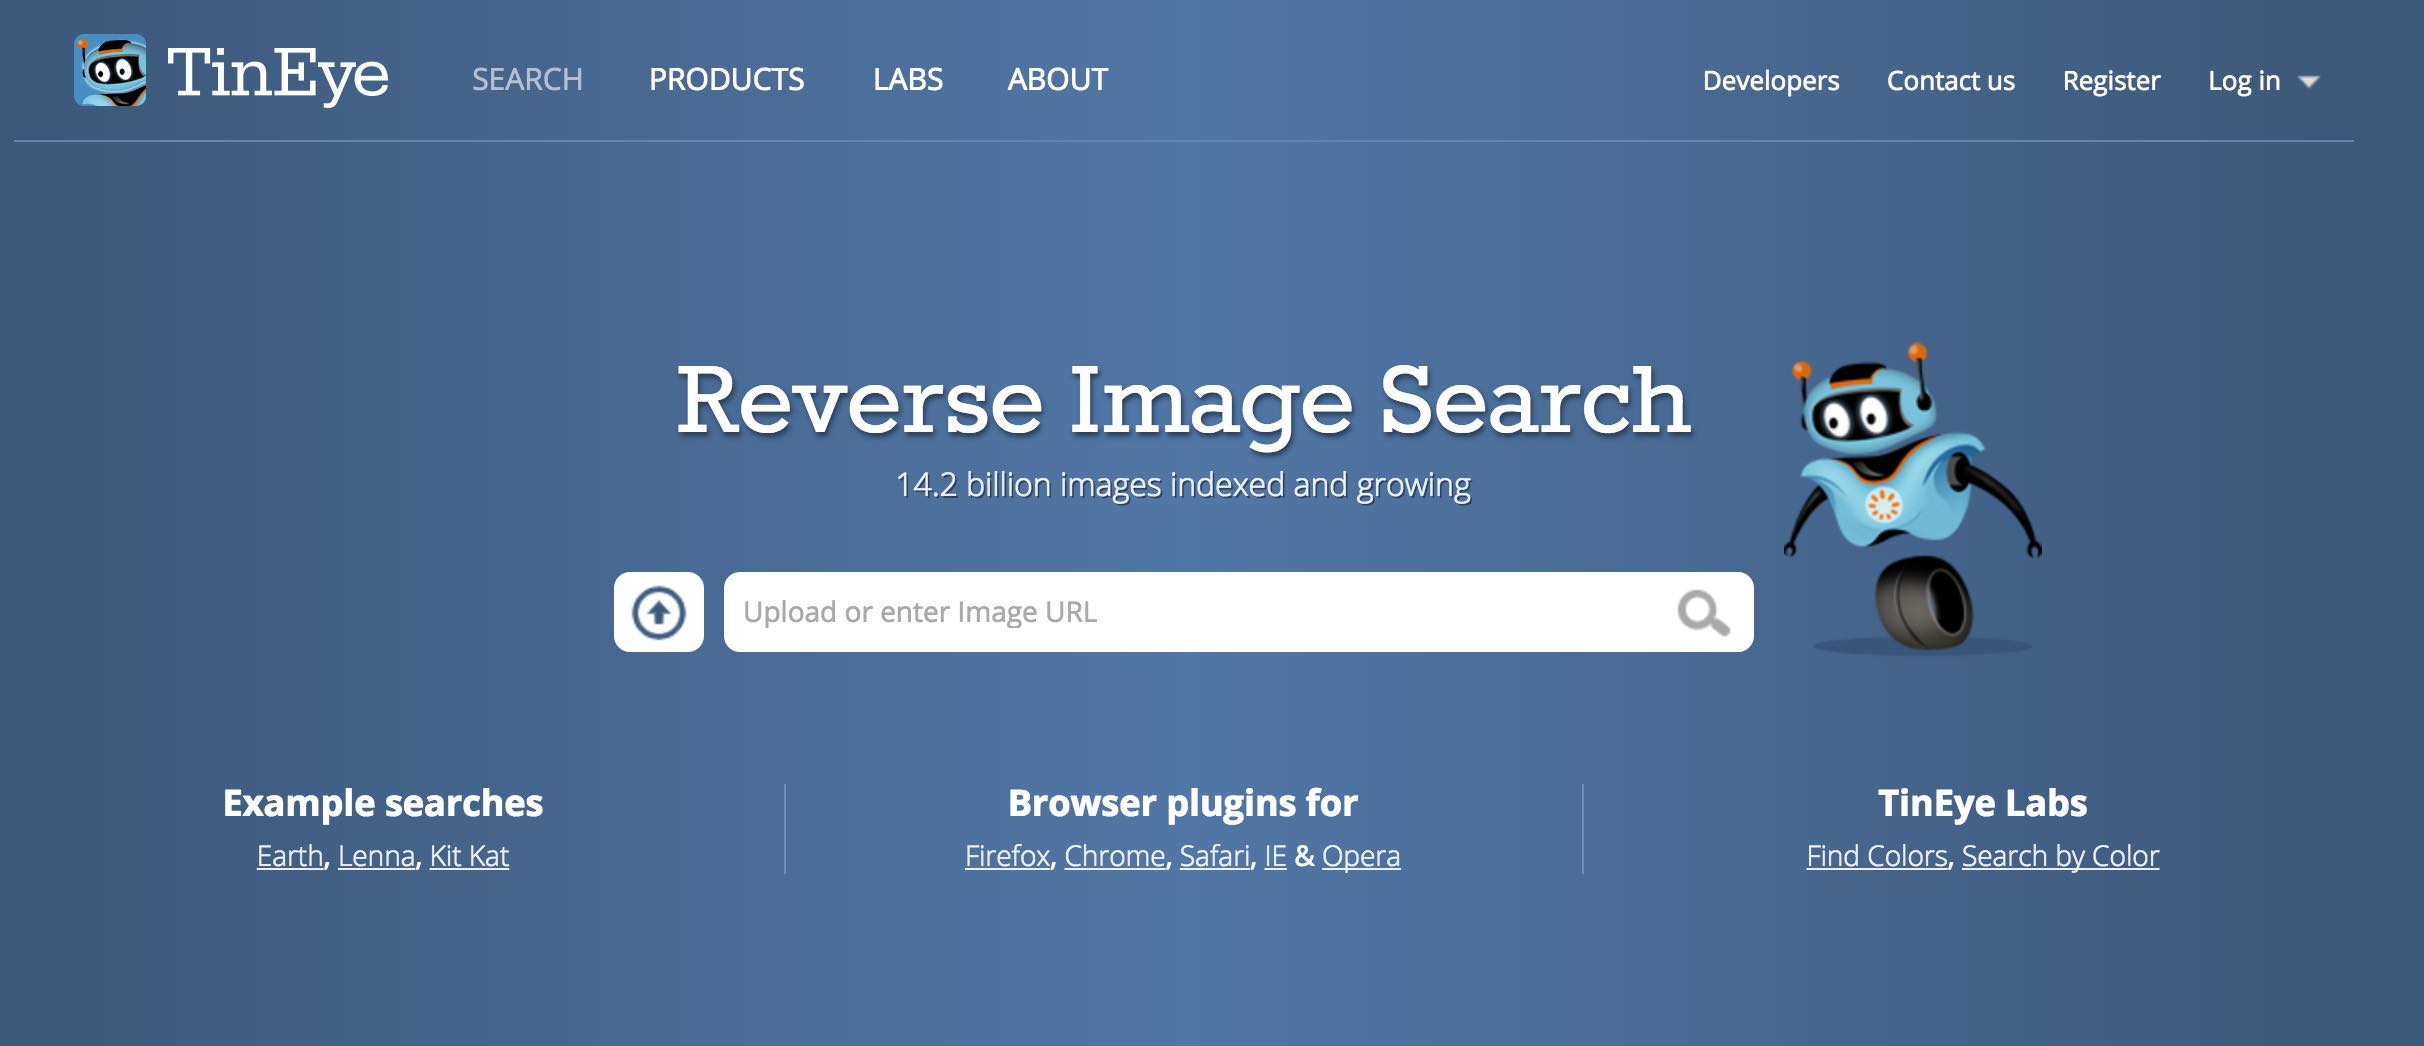This screenshot has height=1046, width=2424.
Task: Click Register to create an account
Action: pyautogui.click(x=2111, y=81)
